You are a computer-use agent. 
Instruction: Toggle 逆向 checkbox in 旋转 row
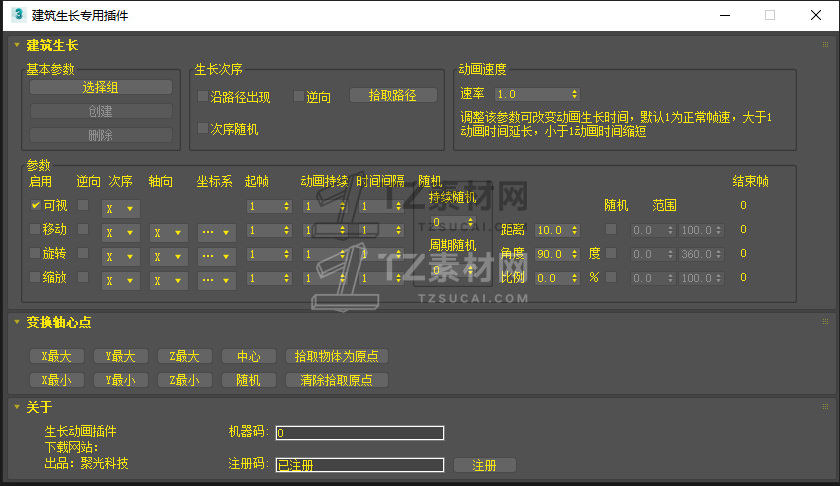83,253
